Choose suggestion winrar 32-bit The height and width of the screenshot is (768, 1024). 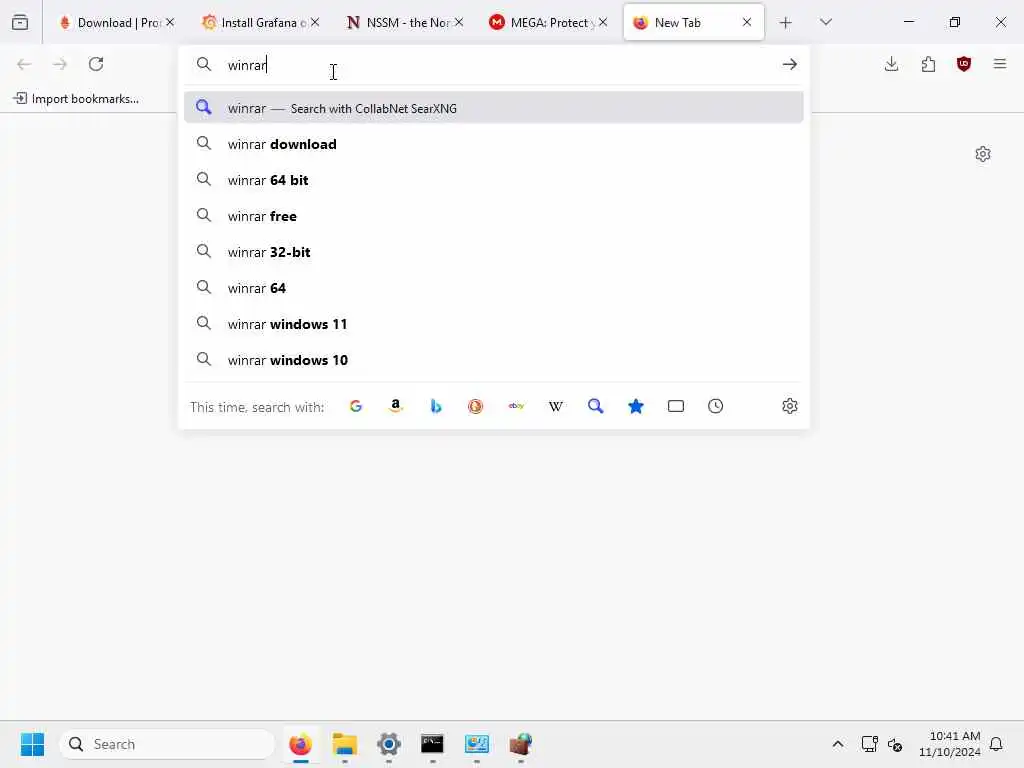tap(493, 251)
